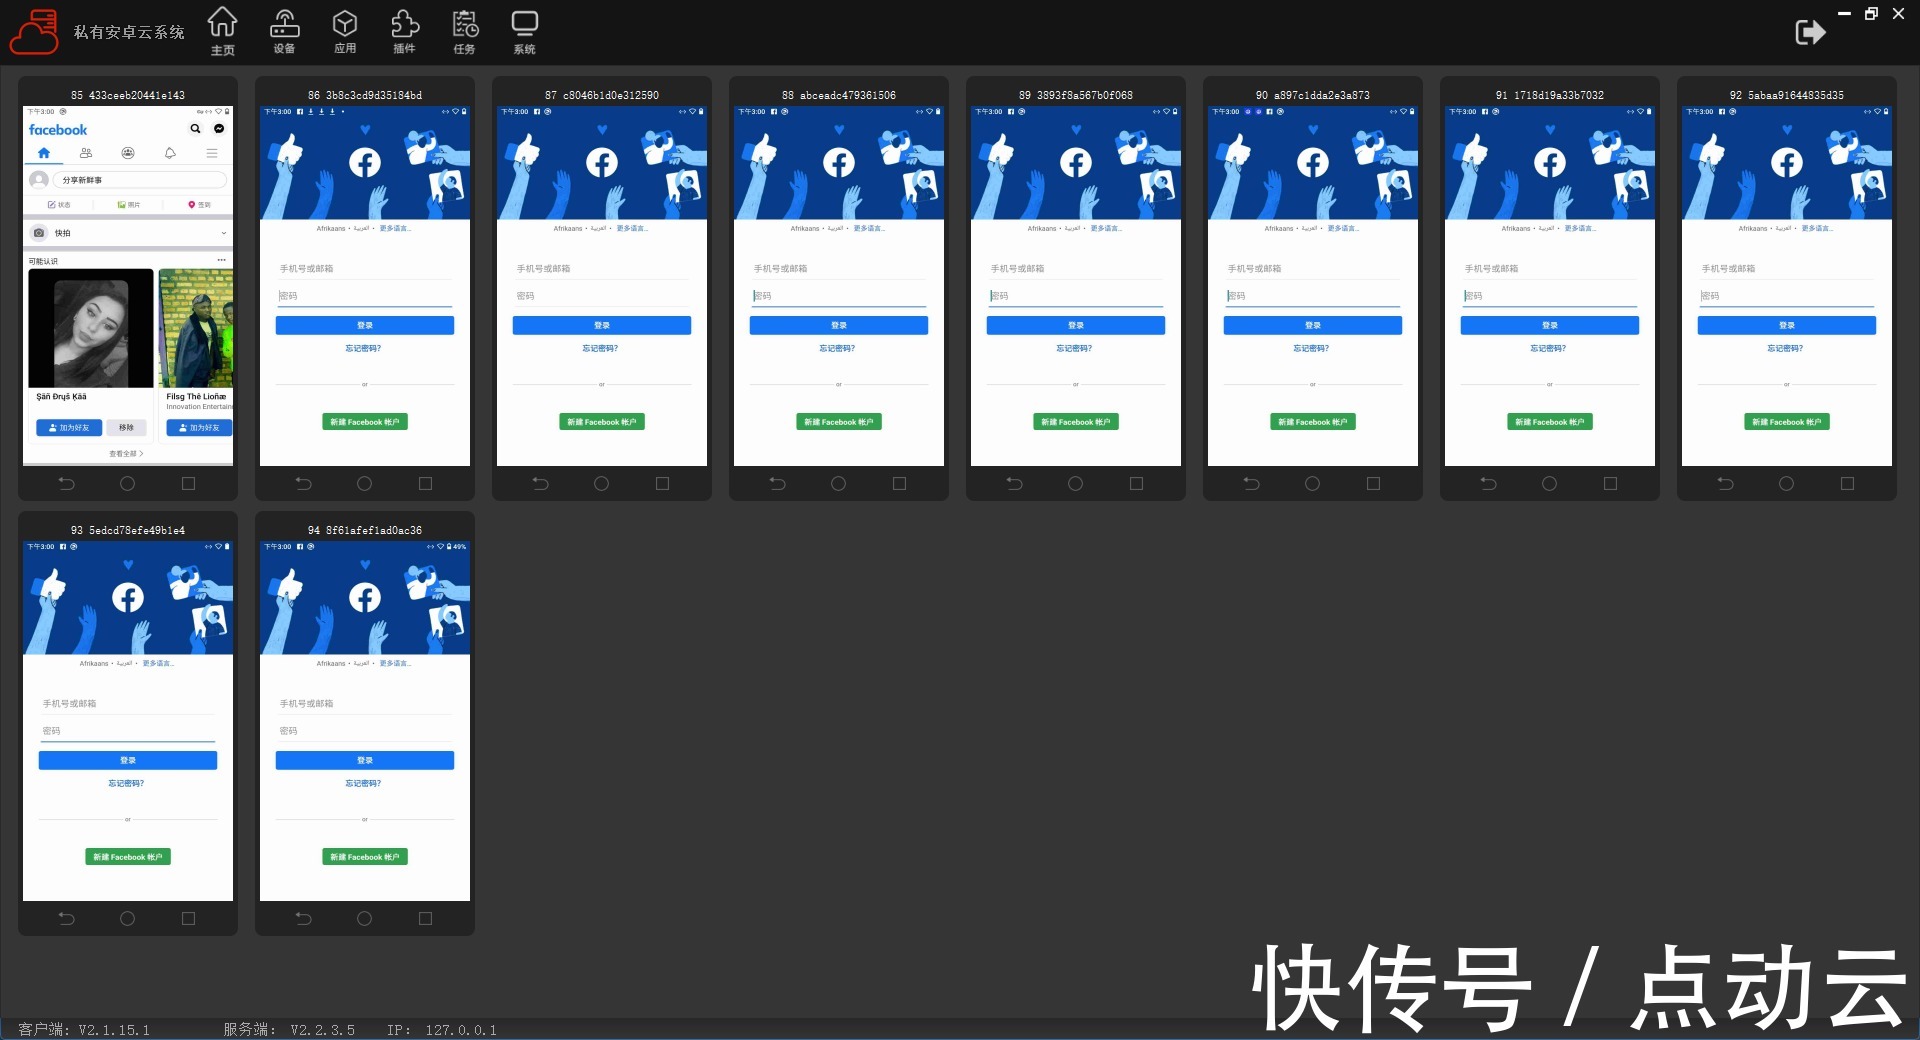The height and width of the screenshot is (1040, 1920).
Task: Tap Messenger icon on device 85
Action: (219, 129)
